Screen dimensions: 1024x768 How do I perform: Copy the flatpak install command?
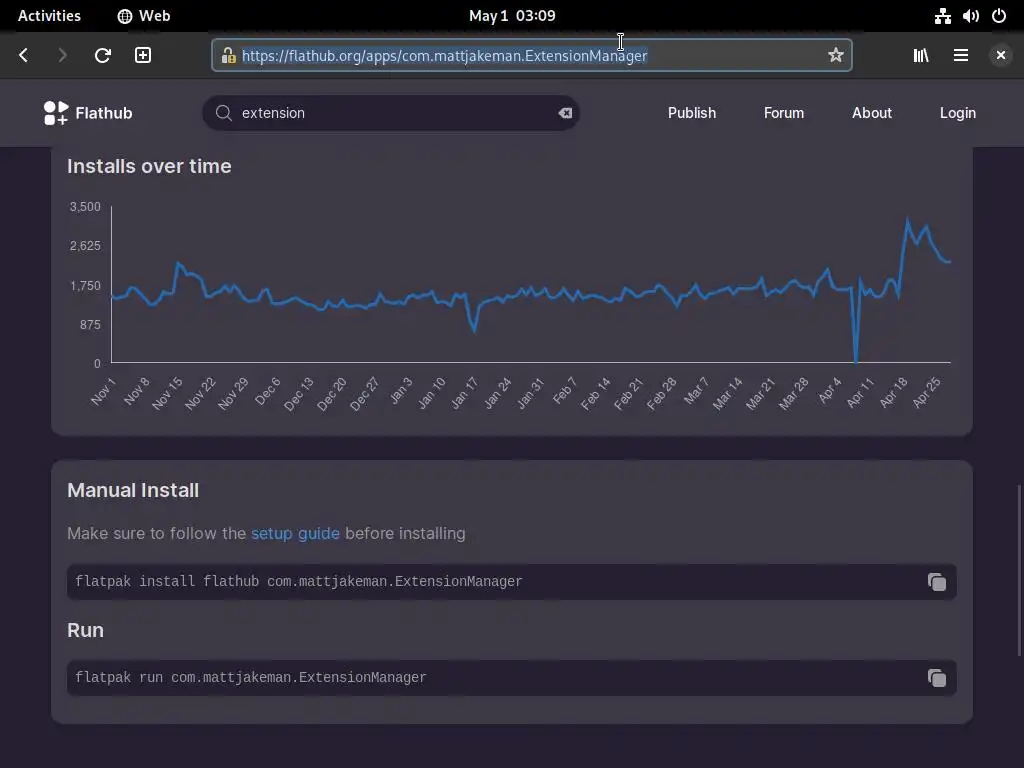(936, 582)
